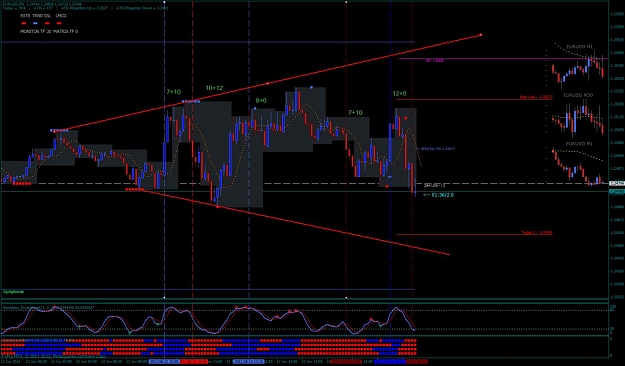Click the Stochastic_Divergence indicator title
Screen dimensions: 625x366
point(49,307)
